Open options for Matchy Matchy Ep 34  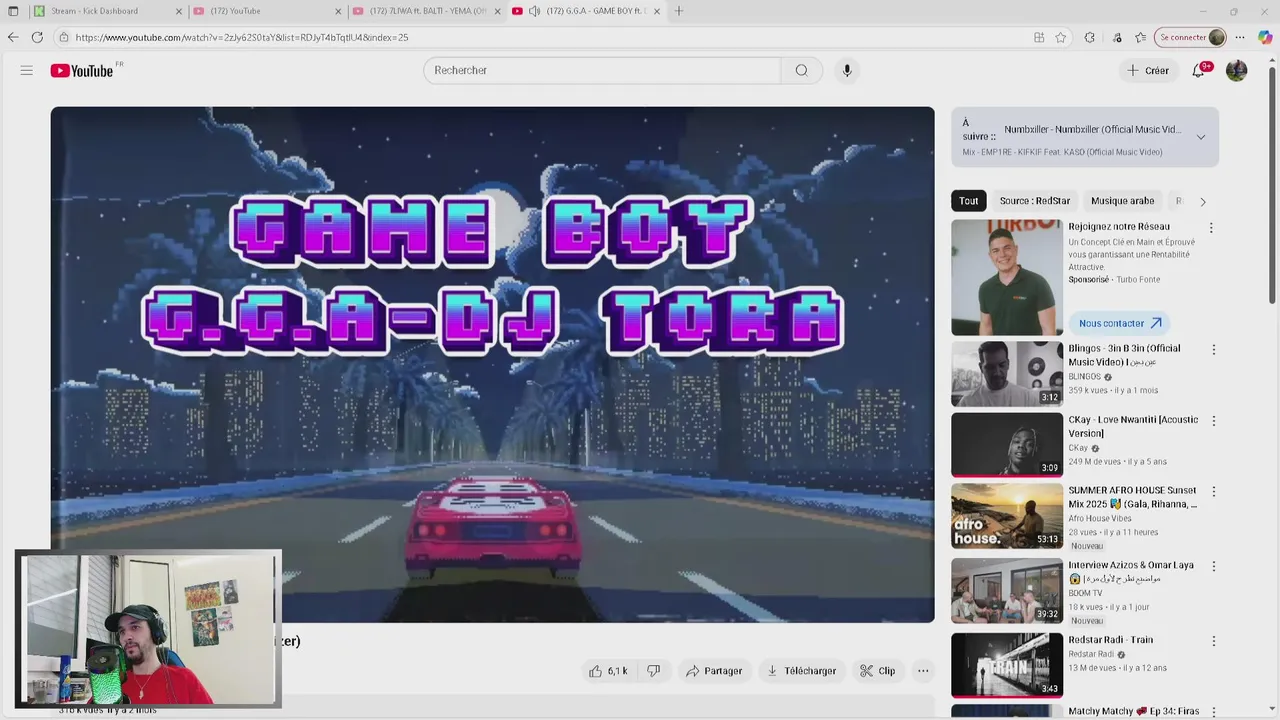(x=1214, y=712)
